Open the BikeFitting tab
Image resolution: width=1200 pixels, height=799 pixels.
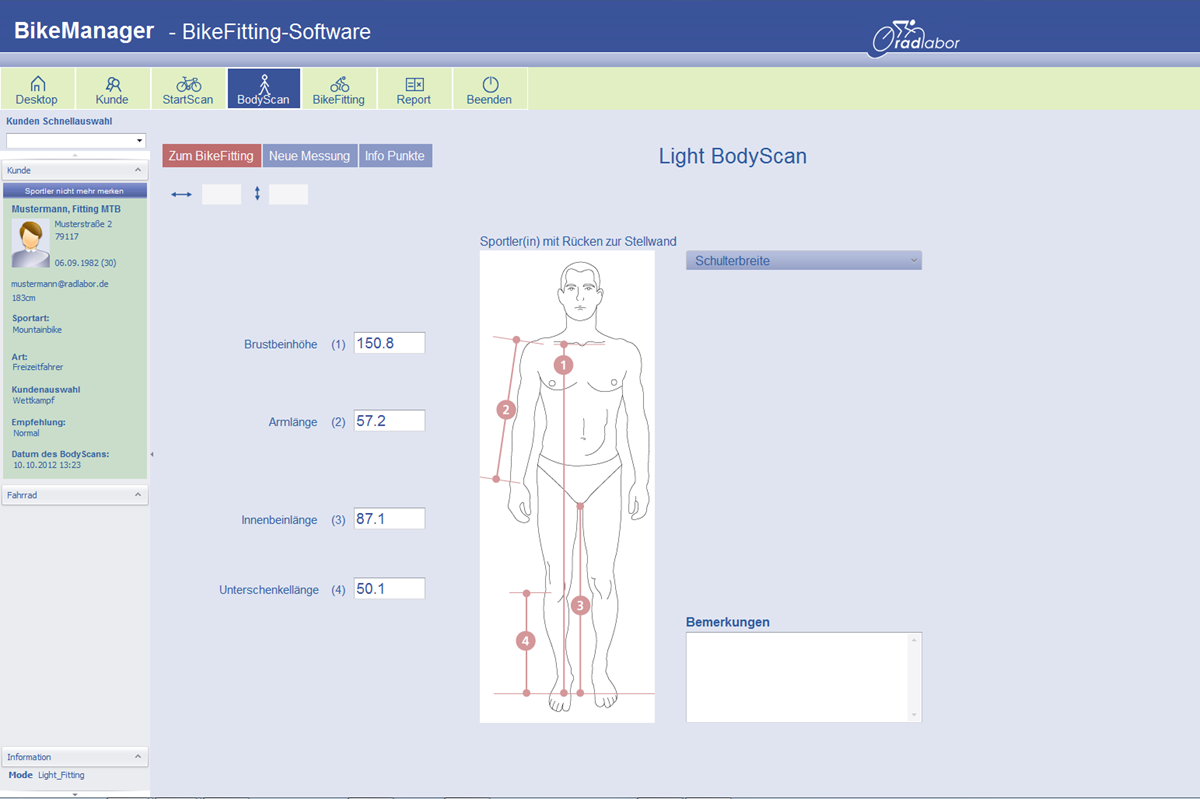[x=339, y=89]
